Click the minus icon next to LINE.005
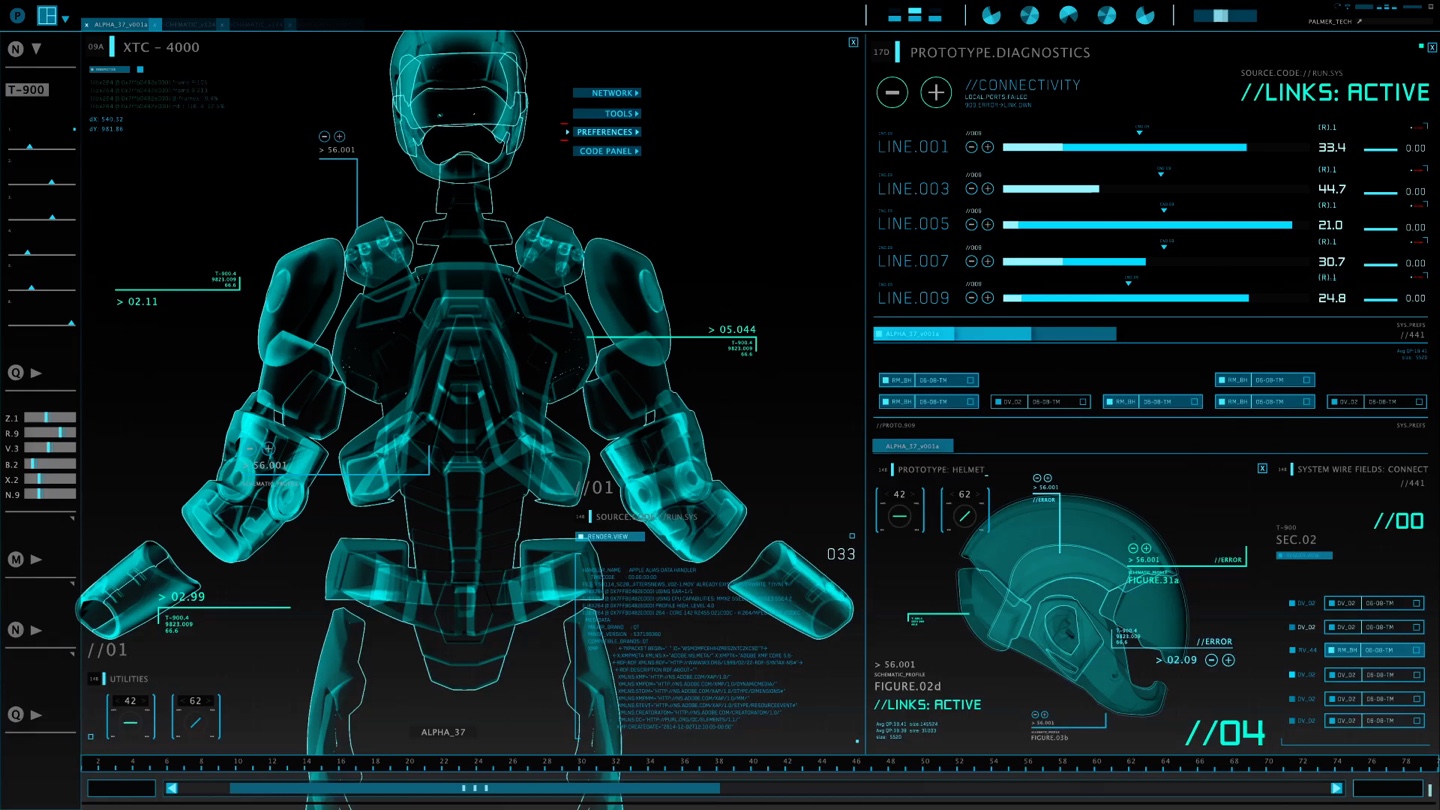This screenshot has height=810, width=1440. [x=971, y=225]
